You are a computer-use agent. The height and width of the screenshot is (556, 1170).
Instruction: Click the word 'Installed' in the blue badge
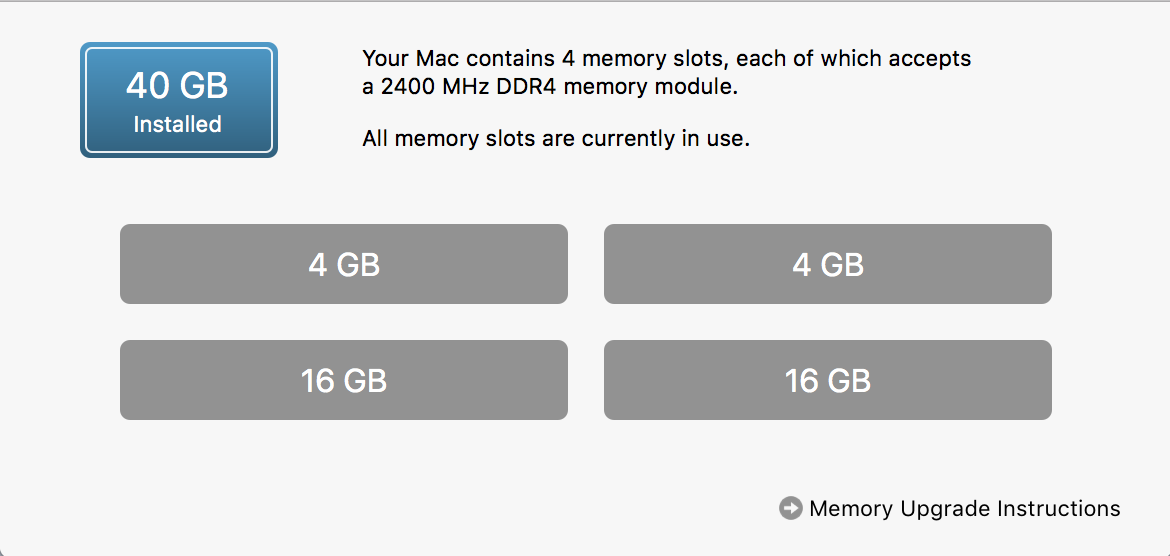[x=178, y=125]
